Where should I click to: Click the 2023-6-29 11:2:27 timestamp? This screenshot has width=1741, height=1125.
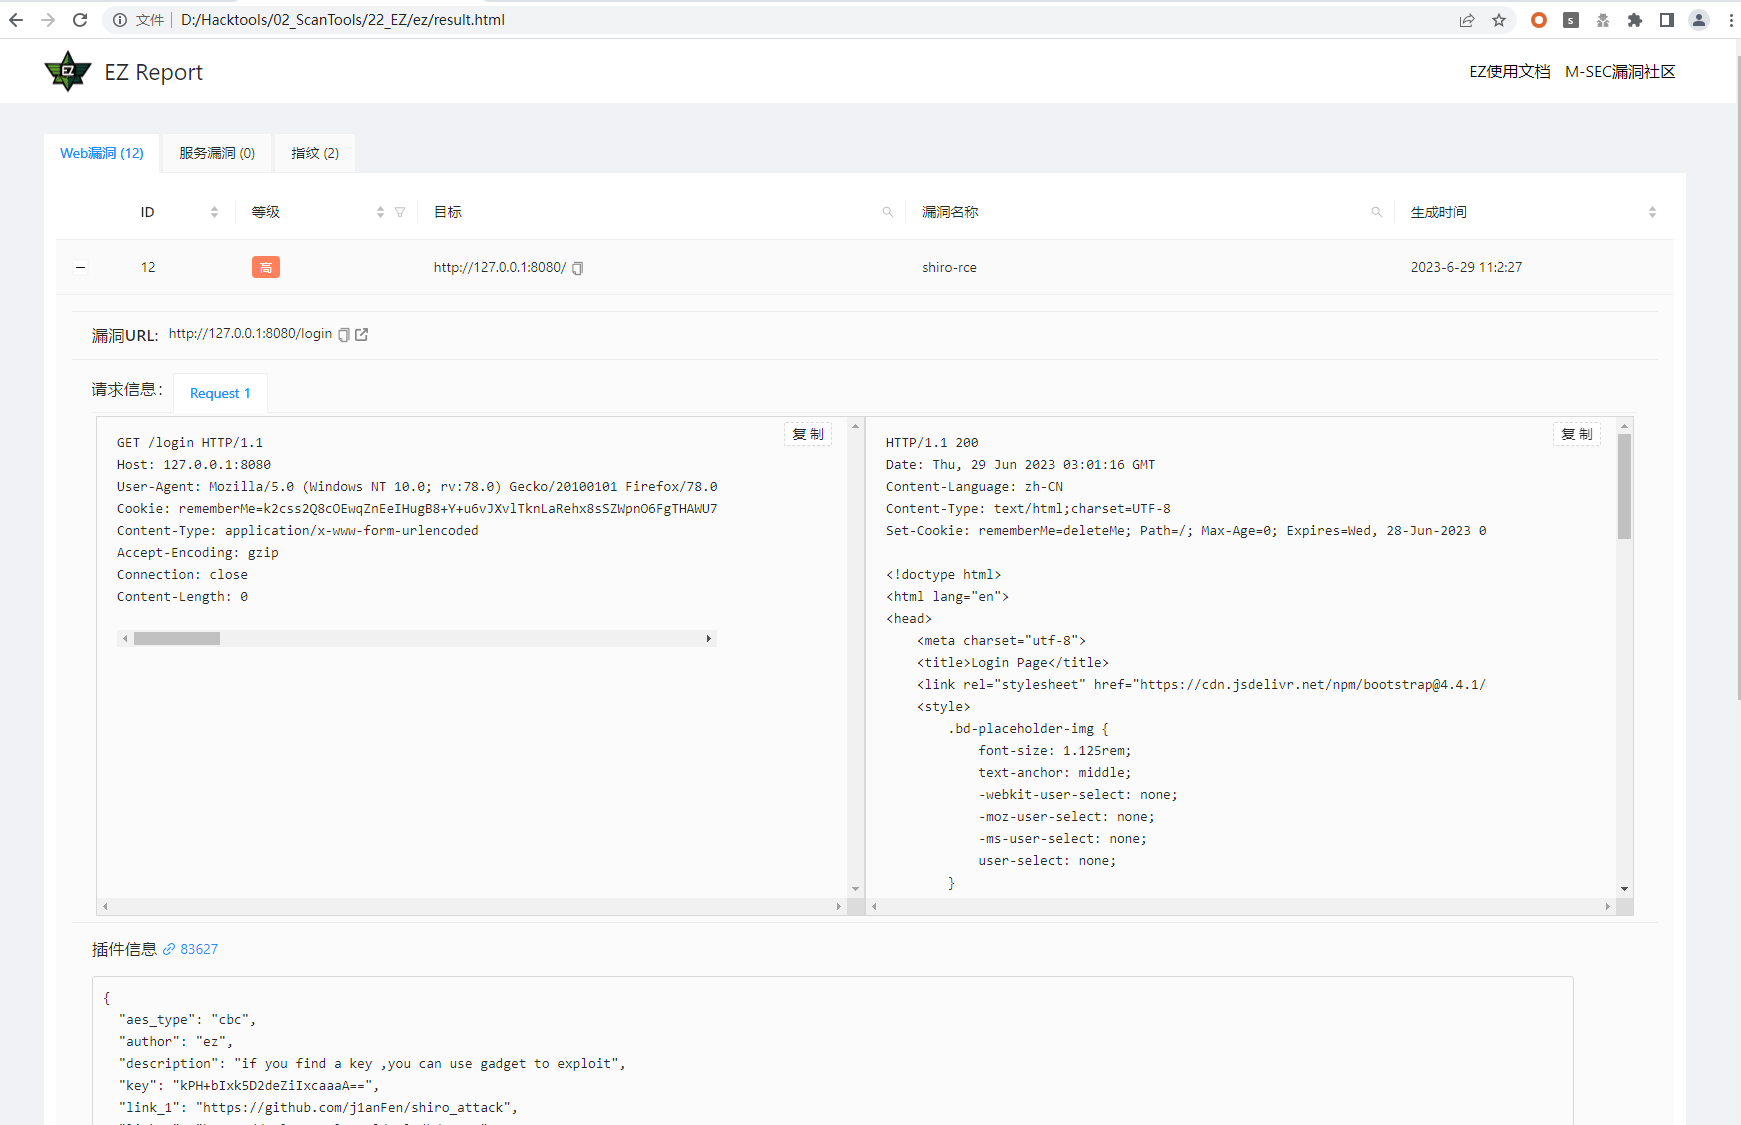(x=1466, y=267)
